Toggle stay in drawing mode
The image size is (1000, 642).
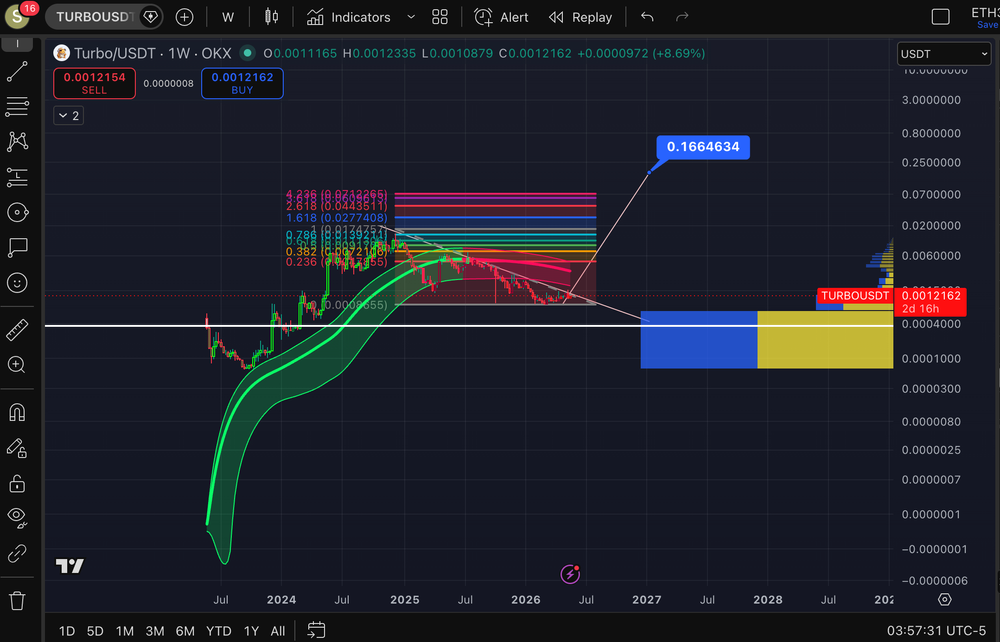point(17,448)
